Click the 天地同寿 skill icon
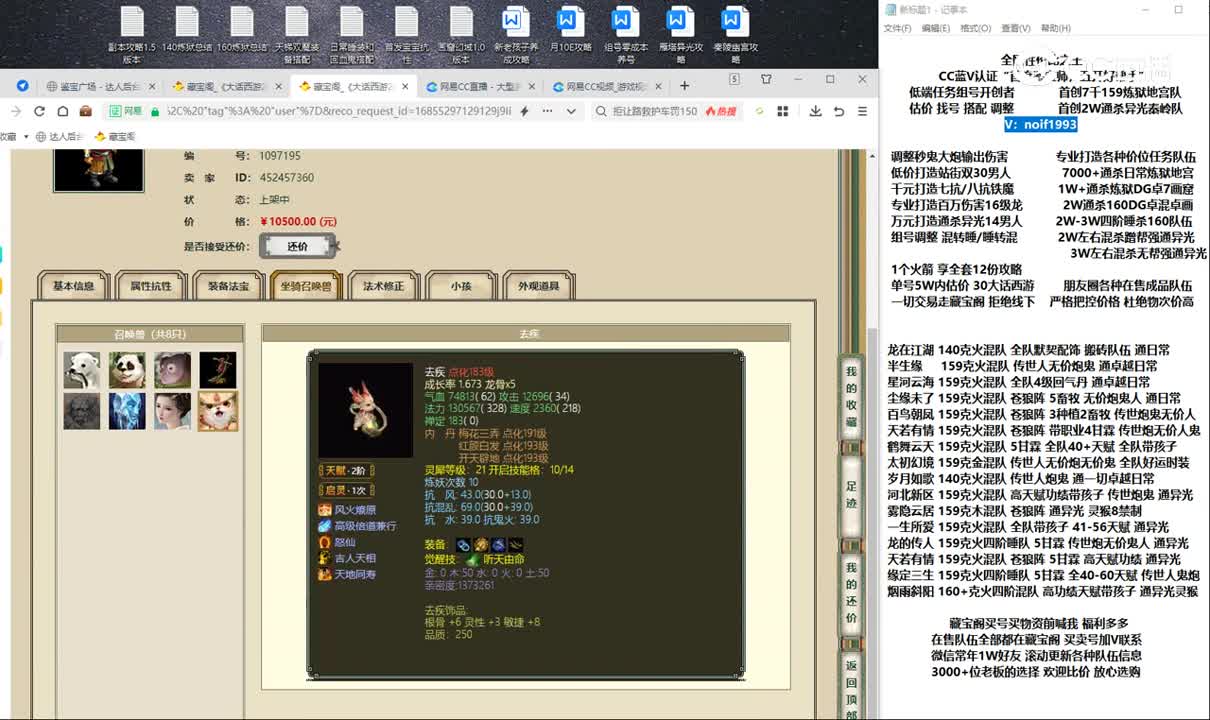The width and height of the screenshot is (1210, 720). click(325, 574)
